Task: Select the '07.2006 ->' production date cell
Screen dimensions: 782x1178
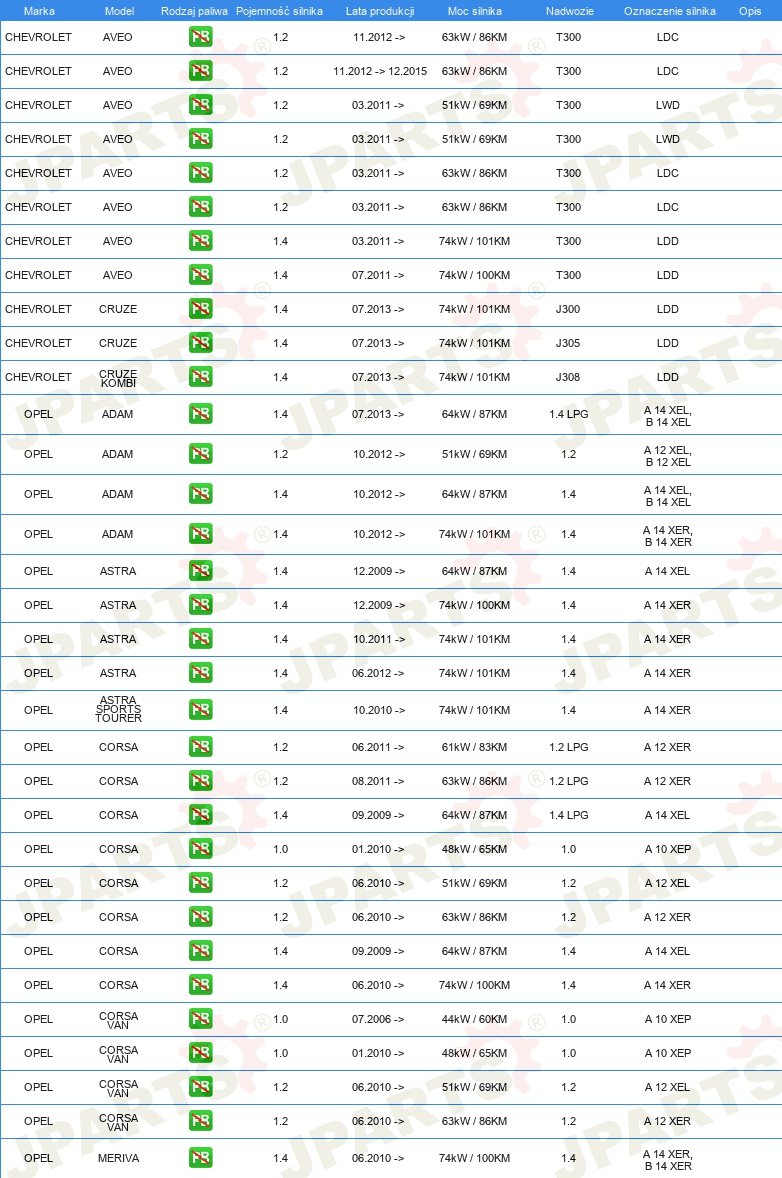Action: [x=379, y=1019]
